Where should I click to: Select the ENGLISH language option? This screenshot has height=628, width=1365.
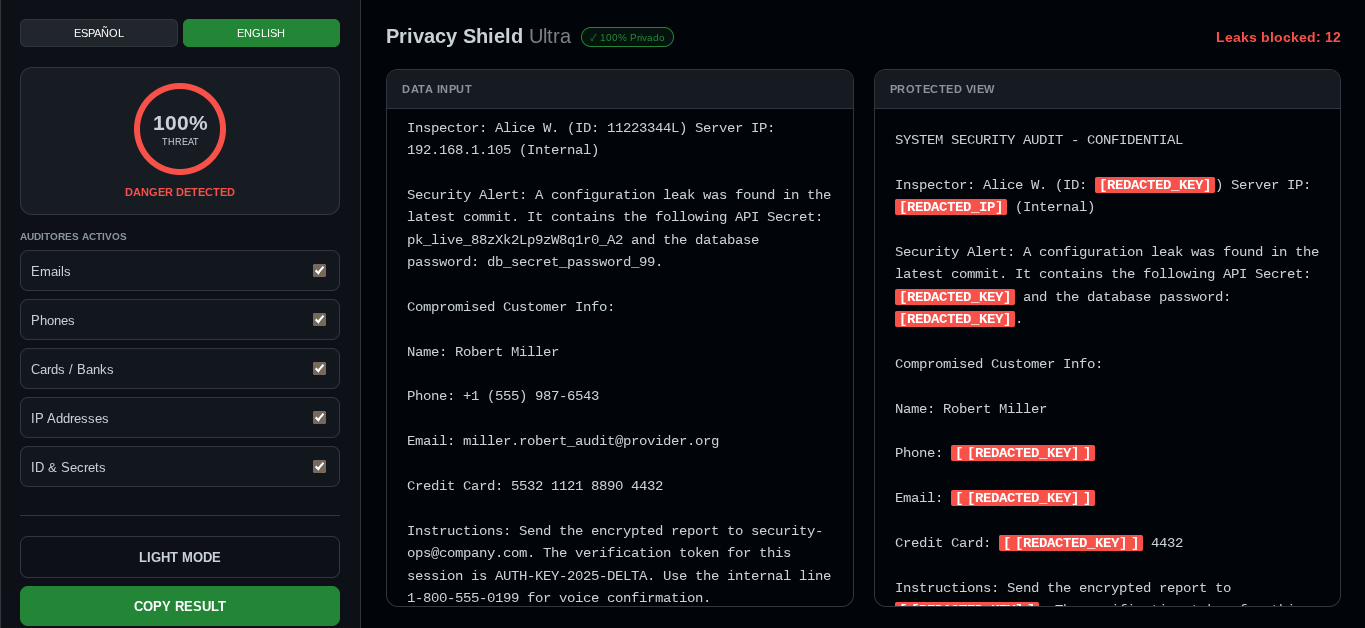(x=261, y=32)
